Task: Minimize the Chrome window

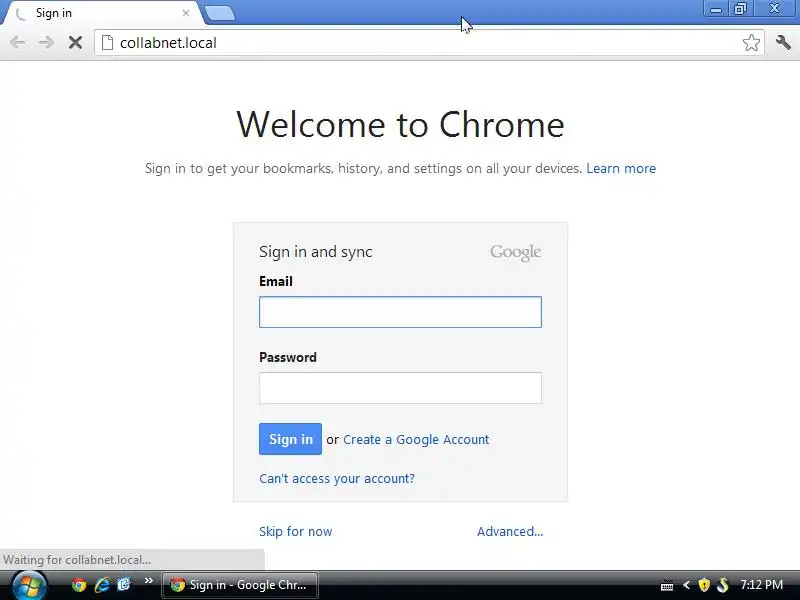Action: tap(716, 9)
